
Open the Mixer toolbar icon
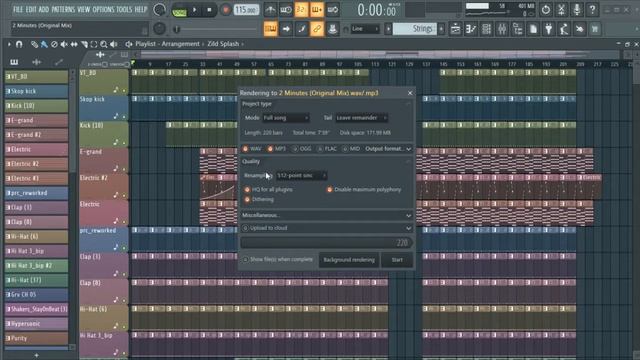point(502,29)
